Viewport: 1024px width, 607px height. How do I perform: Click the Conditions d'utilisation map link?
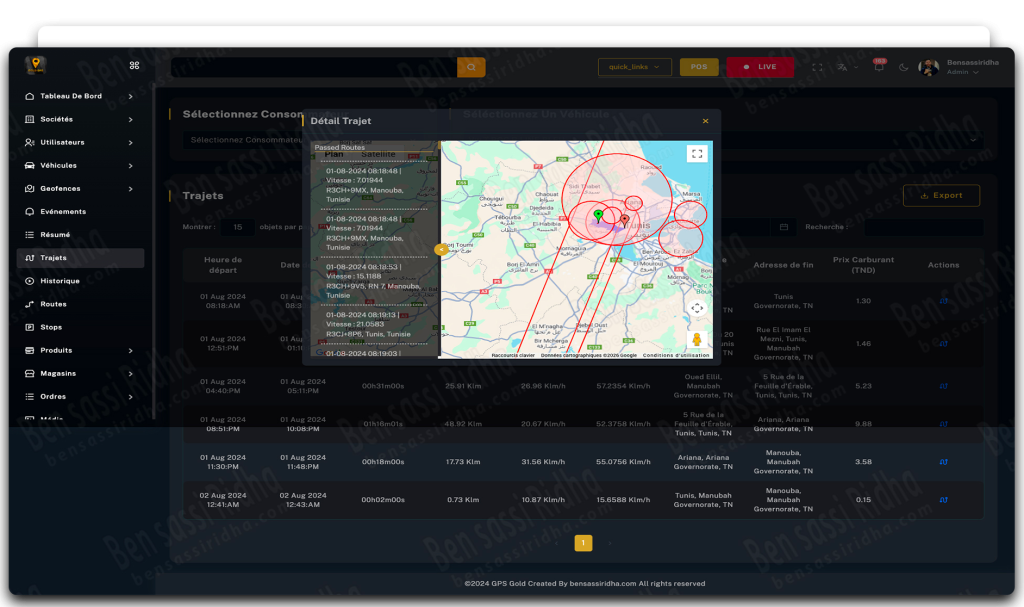tap(676, 355)
